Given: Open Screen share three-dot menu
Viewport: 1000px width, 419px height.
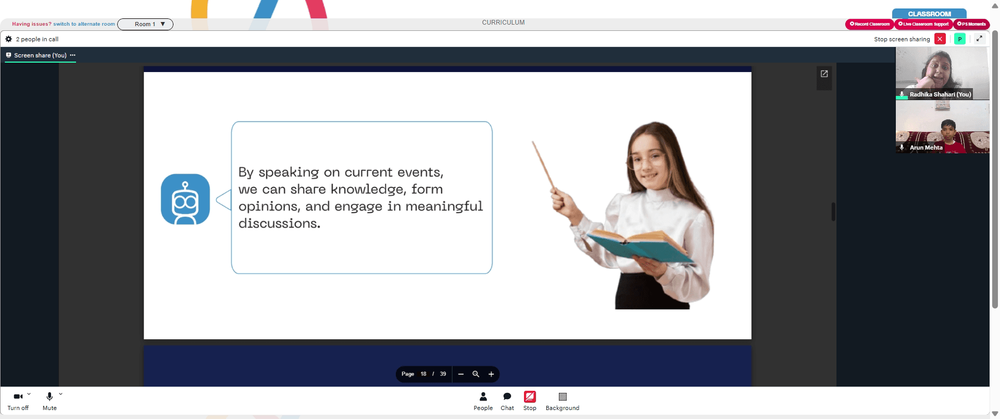Looking at the screenshot, I should (73, 55).
